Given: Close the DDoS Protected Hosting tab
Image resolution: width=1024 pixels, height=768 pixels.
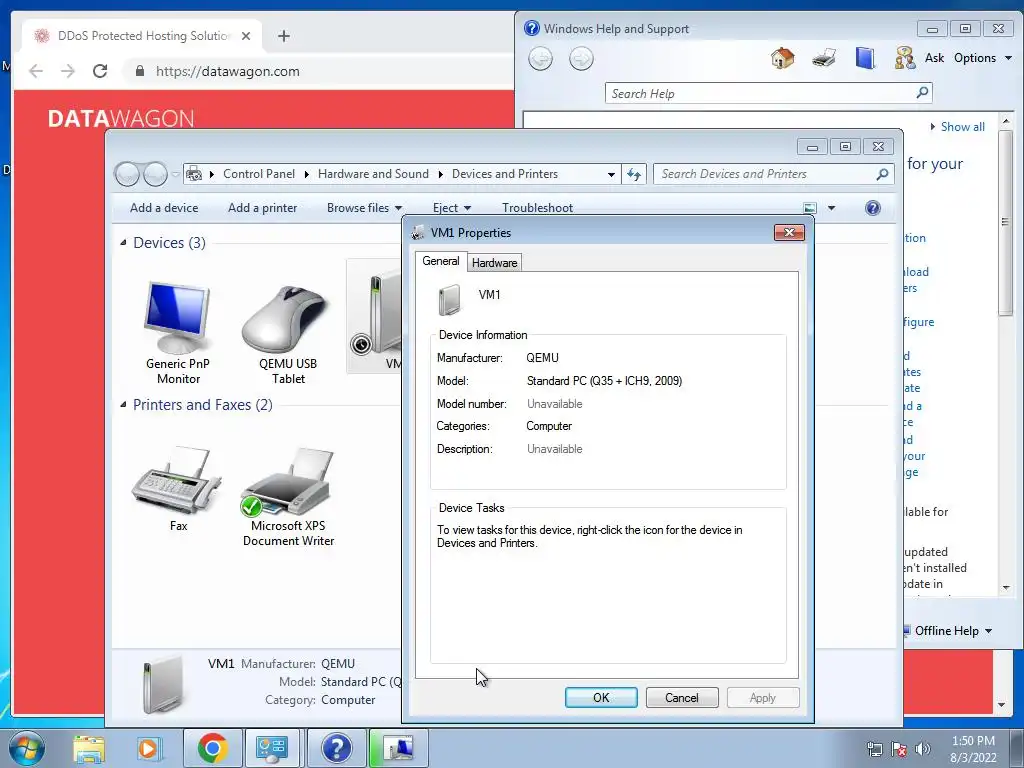Looking at the screenshot, I should 246,36.
